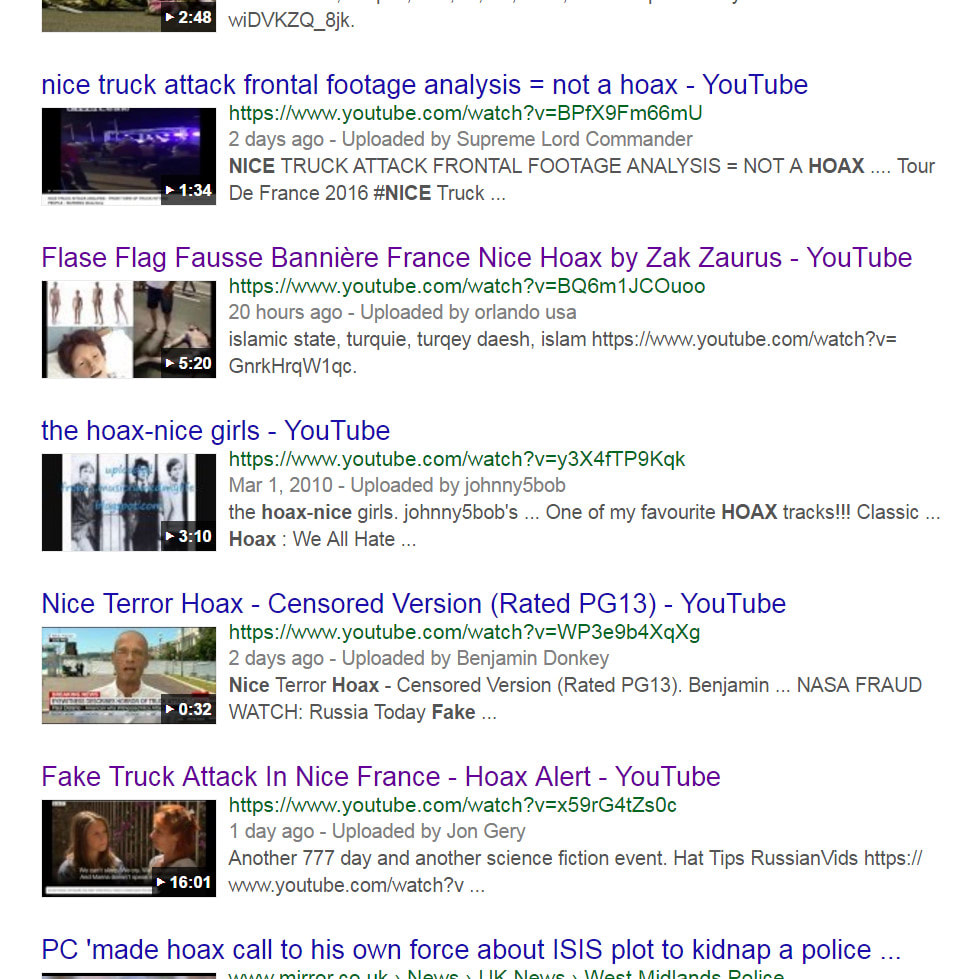973x979 pixels.
Task: Open 'PC made hoax call to his own force' result
Action: click(x=472, y=950)
